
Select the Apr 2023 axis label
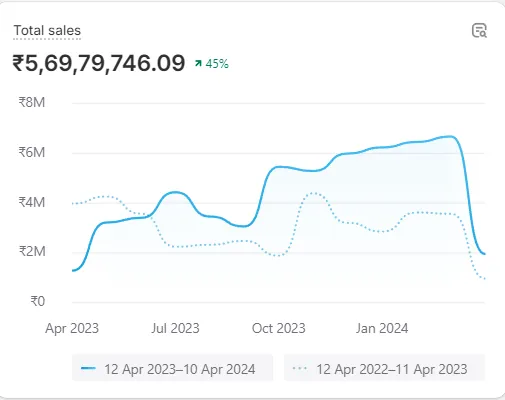(x=72, y=328)
